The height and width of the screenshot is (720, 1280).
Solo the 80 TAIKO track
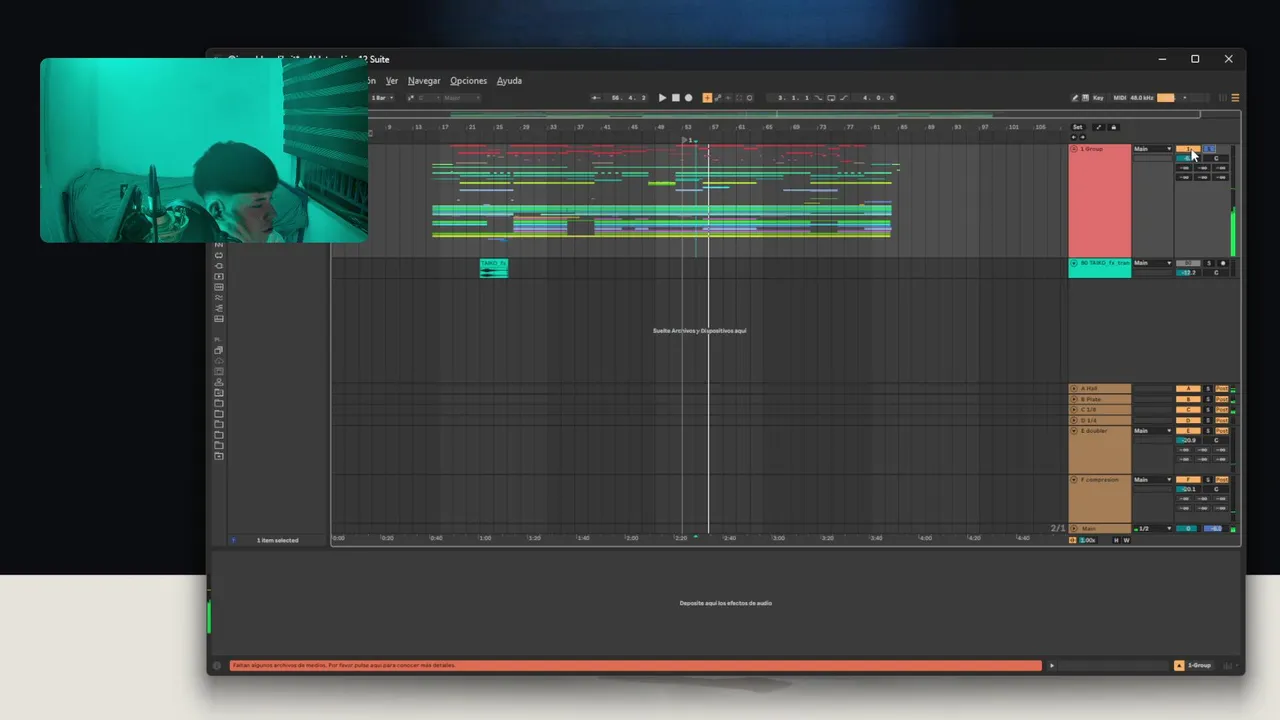(1209, 263)
